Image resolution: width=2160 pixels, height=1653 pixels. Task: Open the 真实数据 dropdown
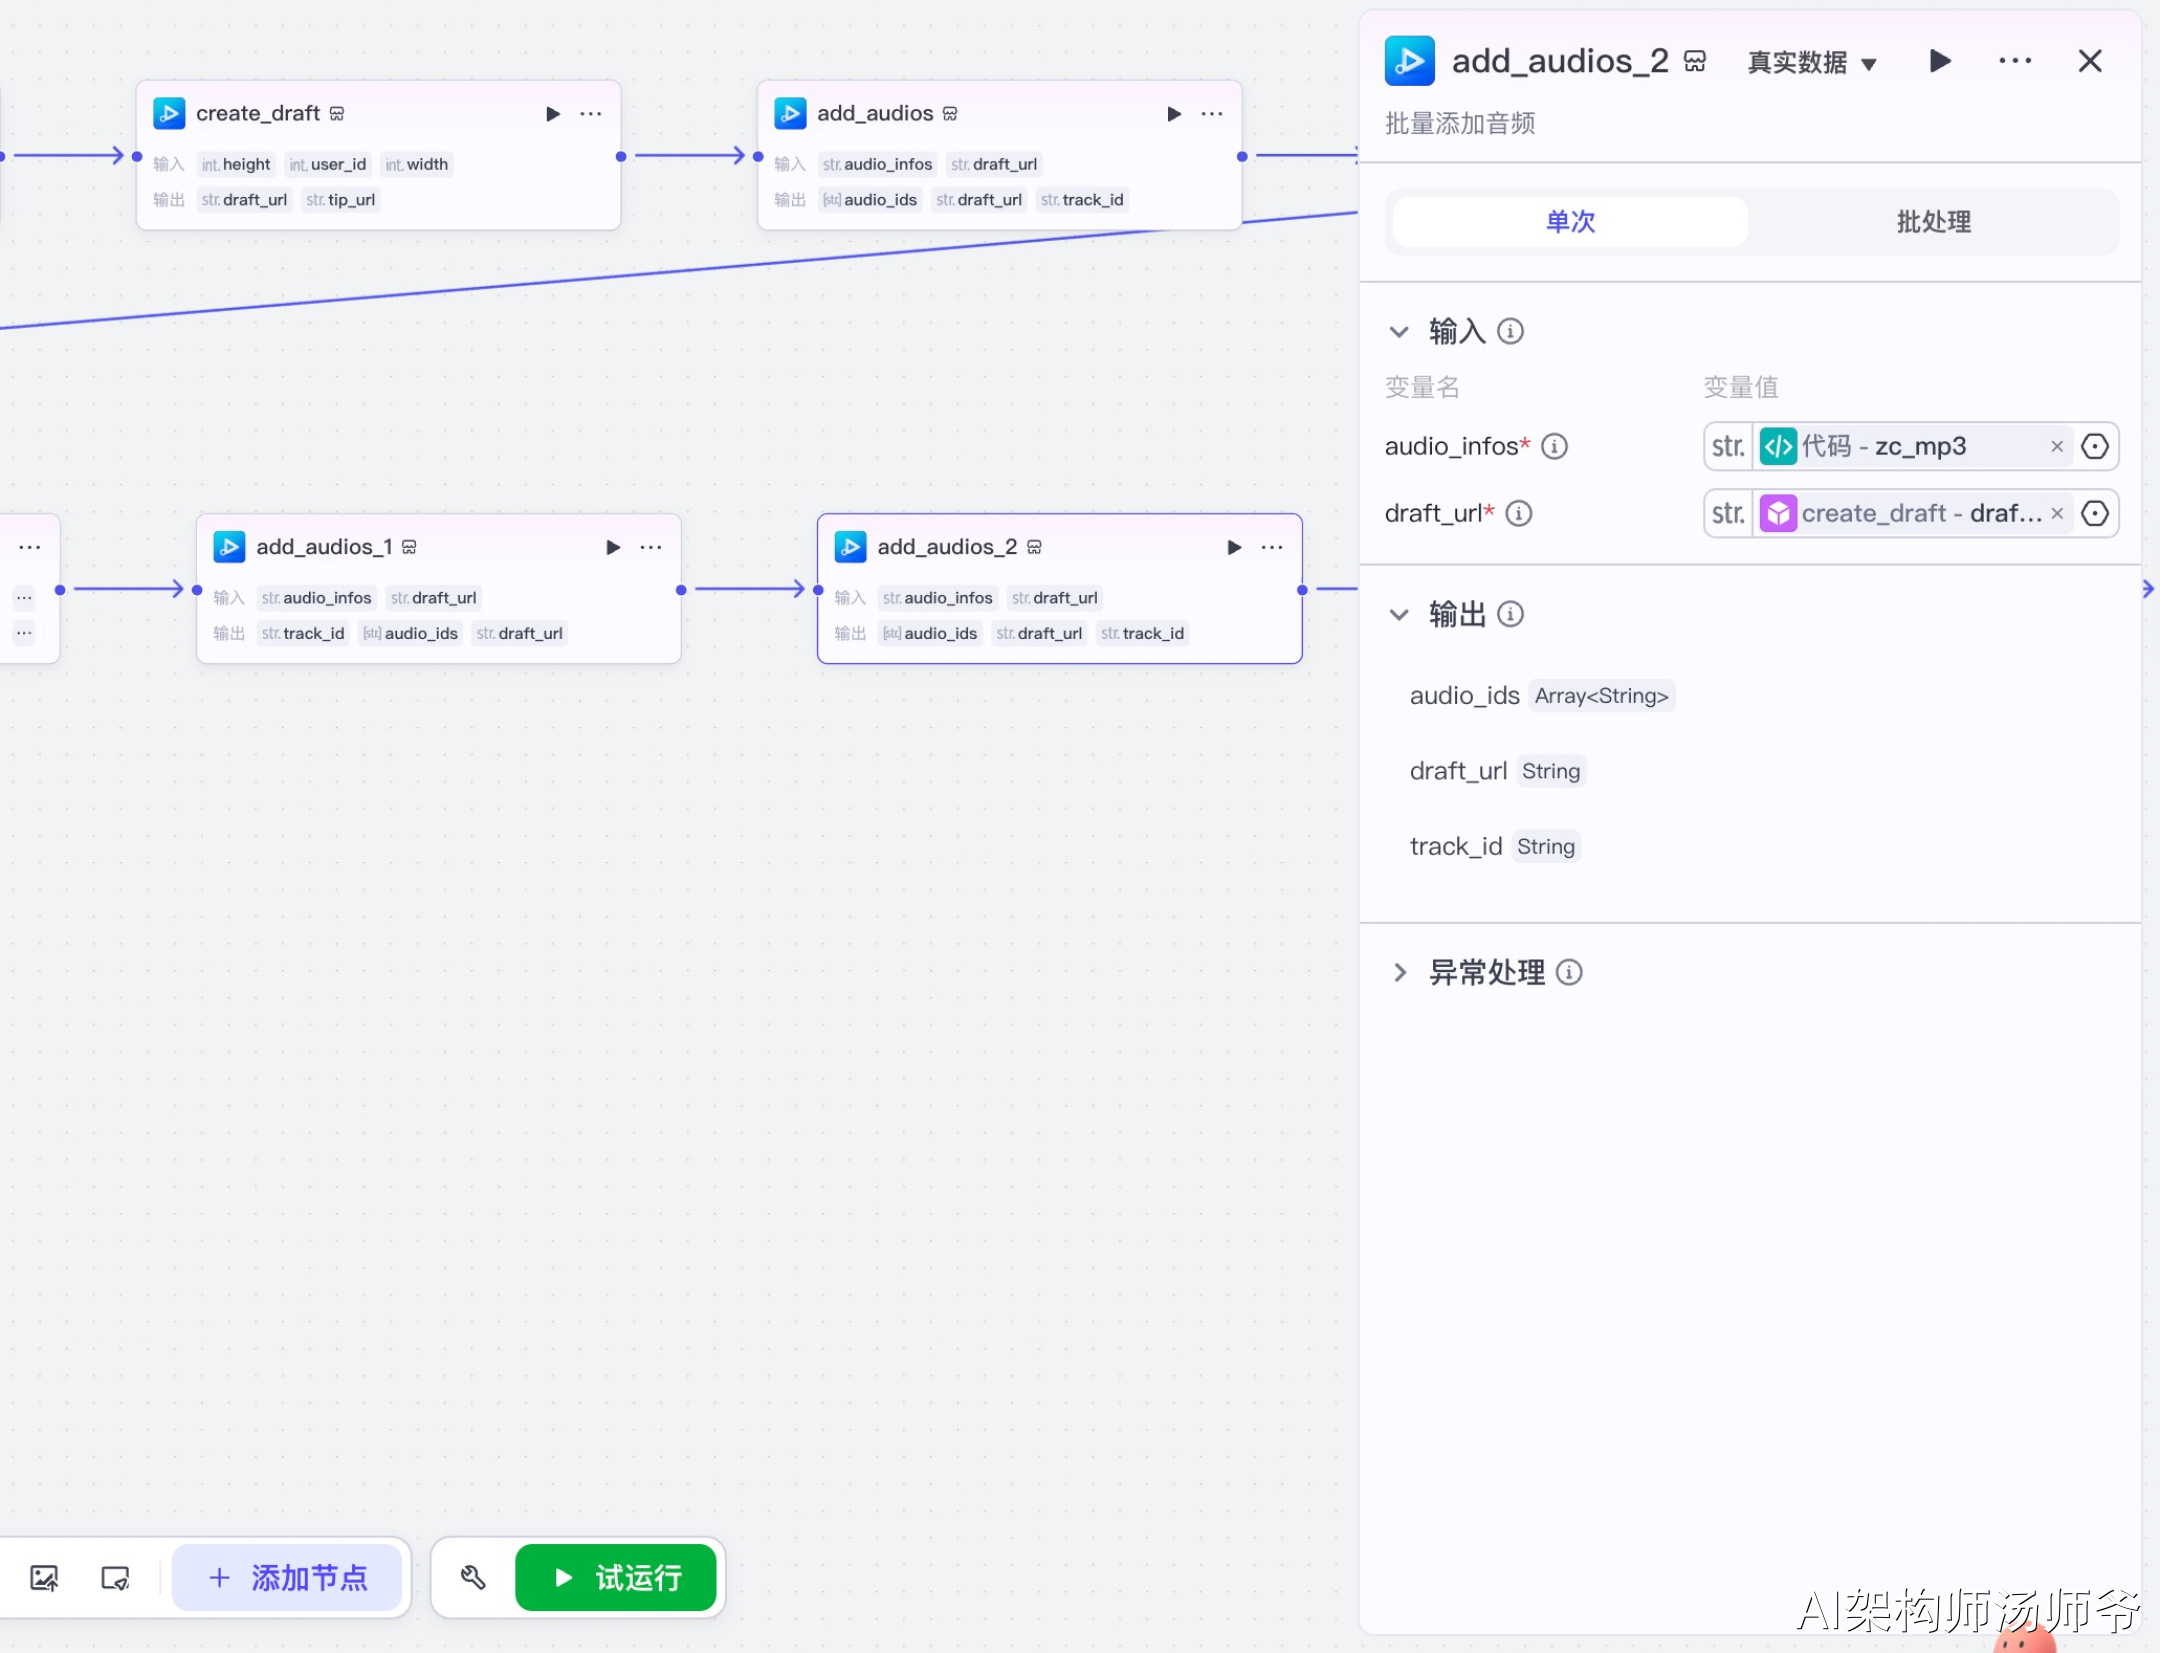click(1811, 63)
